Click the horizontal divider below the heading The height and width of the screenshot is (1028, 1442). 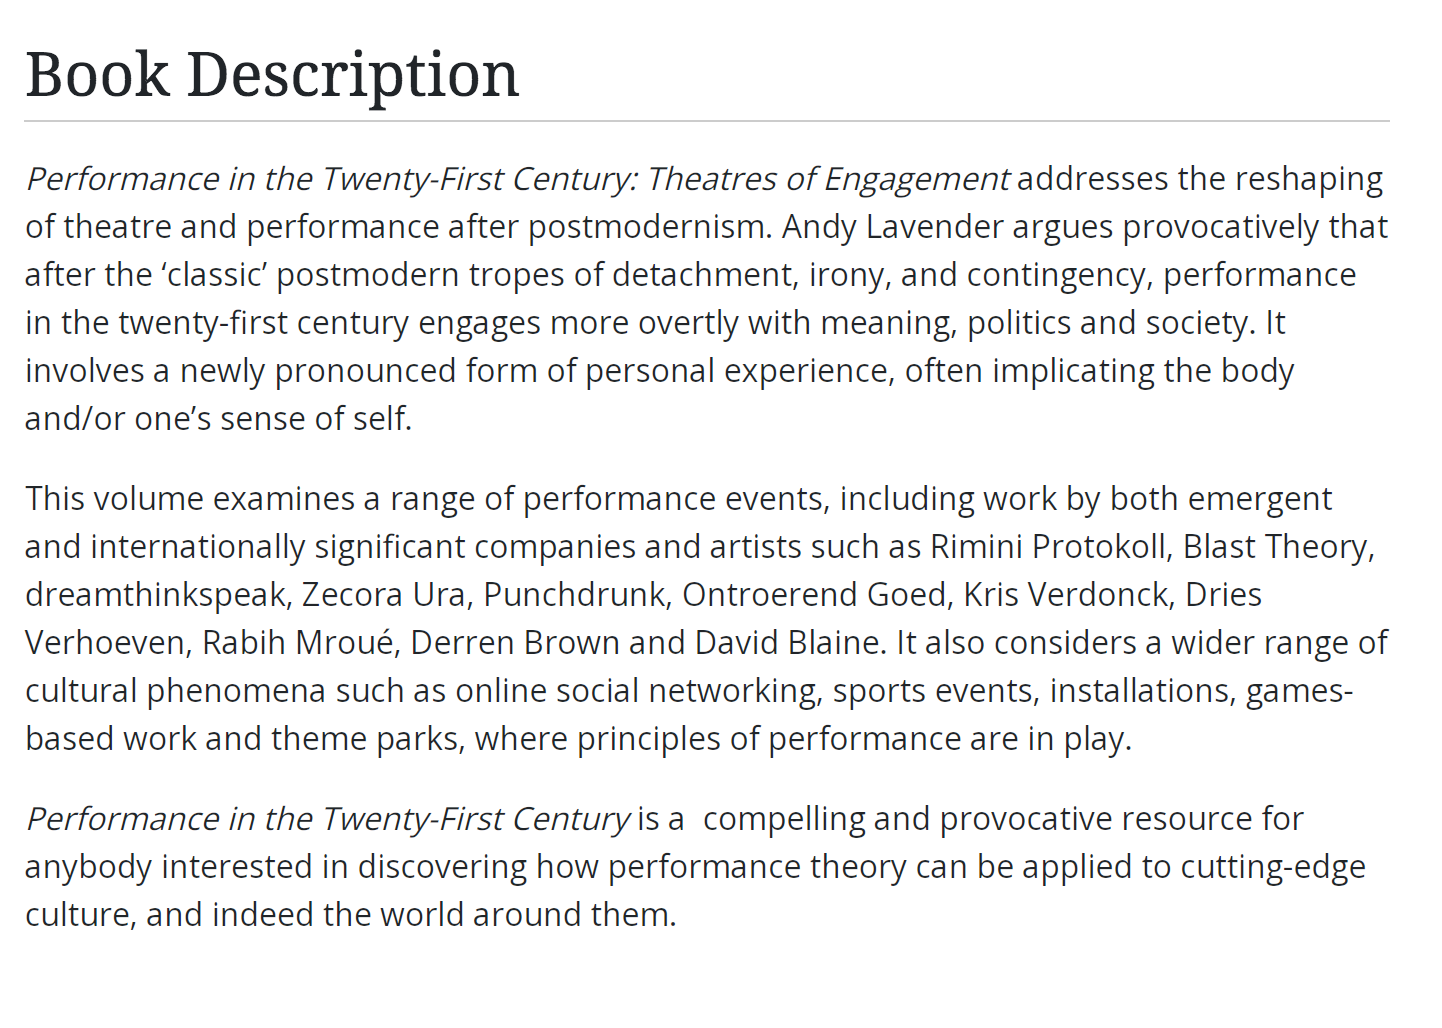[x=706, y=121]
